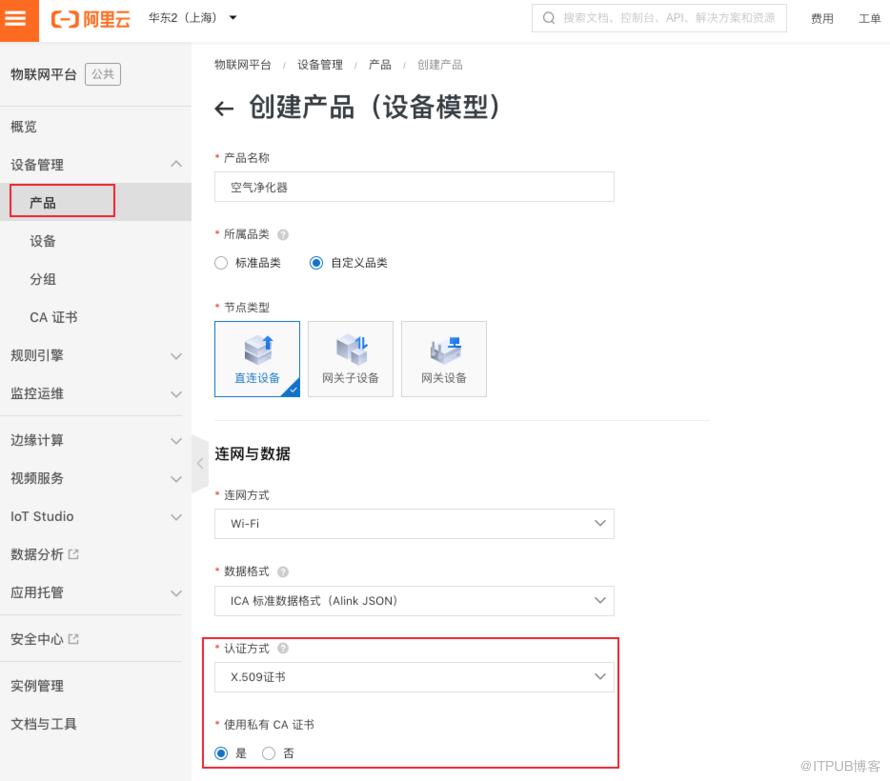Select the 标准品类 radio button
Viewport: 890px width, 781px height.
point(222,263)
